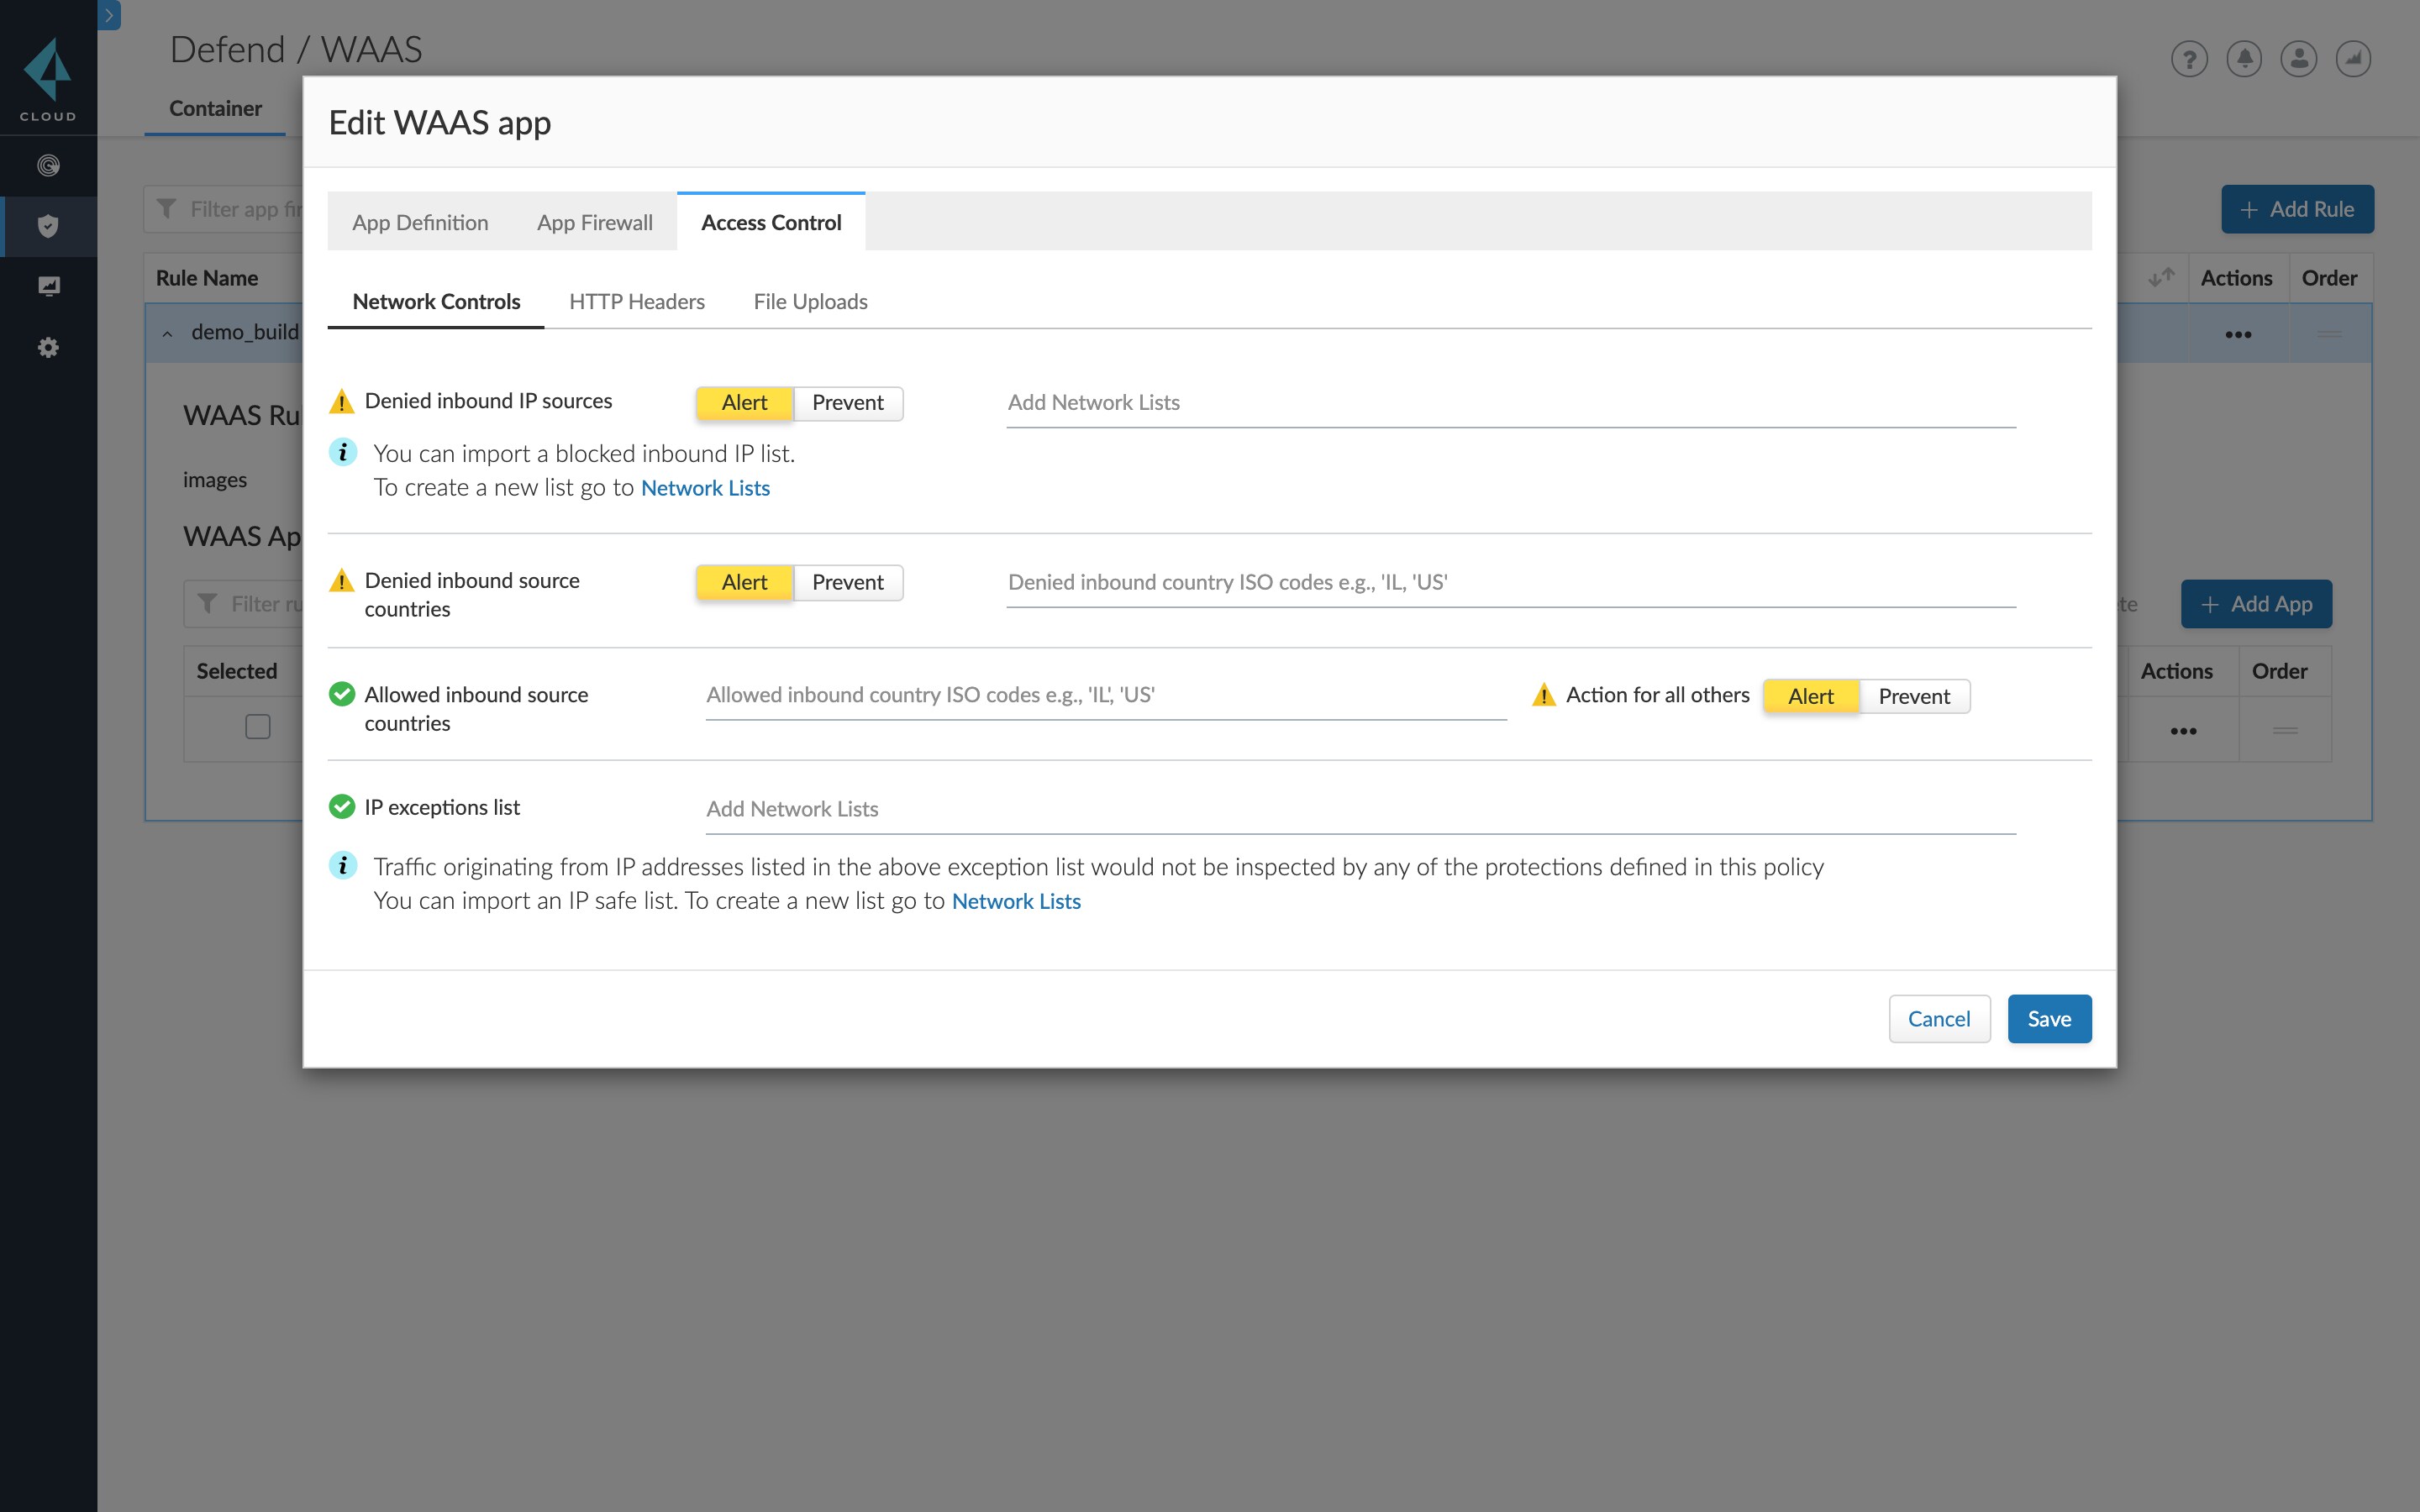Open Network Lists via the blue link

(705, 488)
